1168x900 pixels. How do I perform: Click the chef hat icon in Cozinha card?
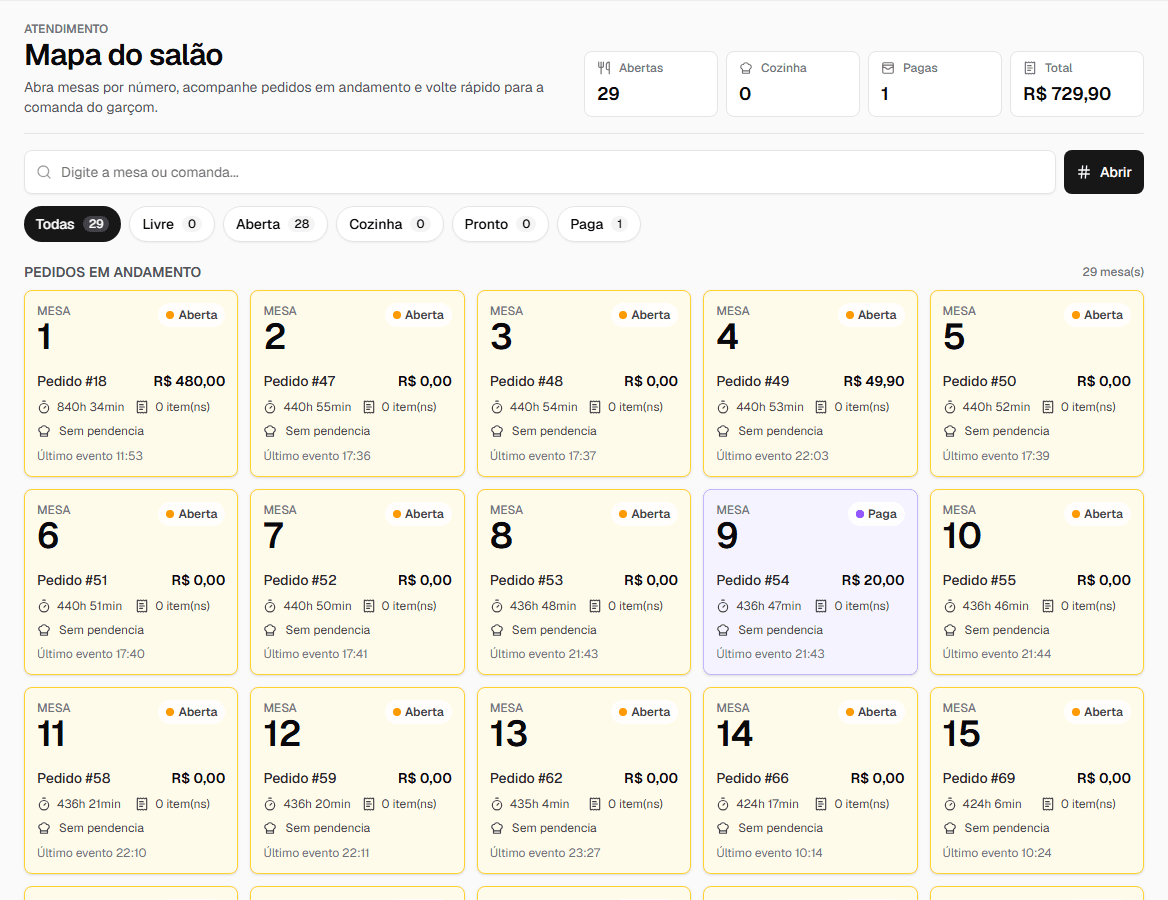[746, 68]
